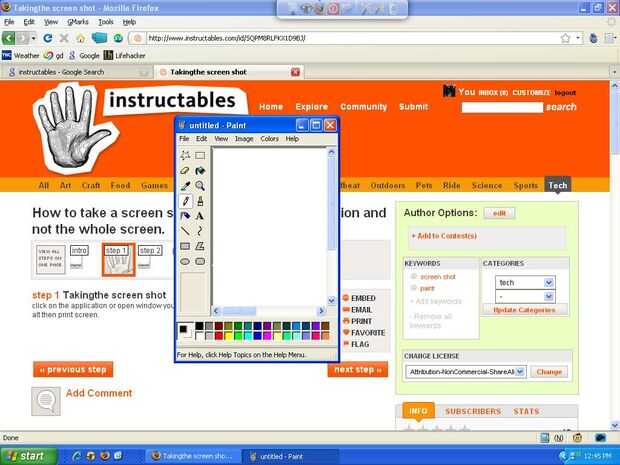
Task: Choose the Airbrush tool in Paint
Action: pyautogui.click(x=185, y=216)
